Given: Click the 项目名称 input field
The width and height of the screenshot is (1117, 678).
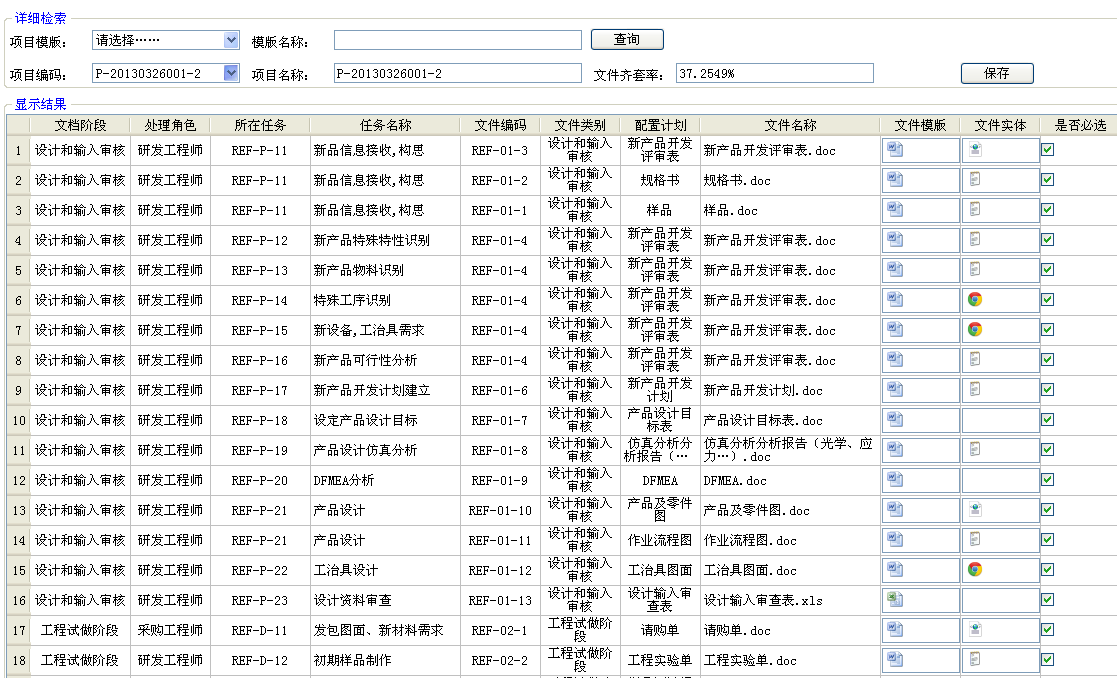Looking at the screenshot, I should click(x=458, y=73).
